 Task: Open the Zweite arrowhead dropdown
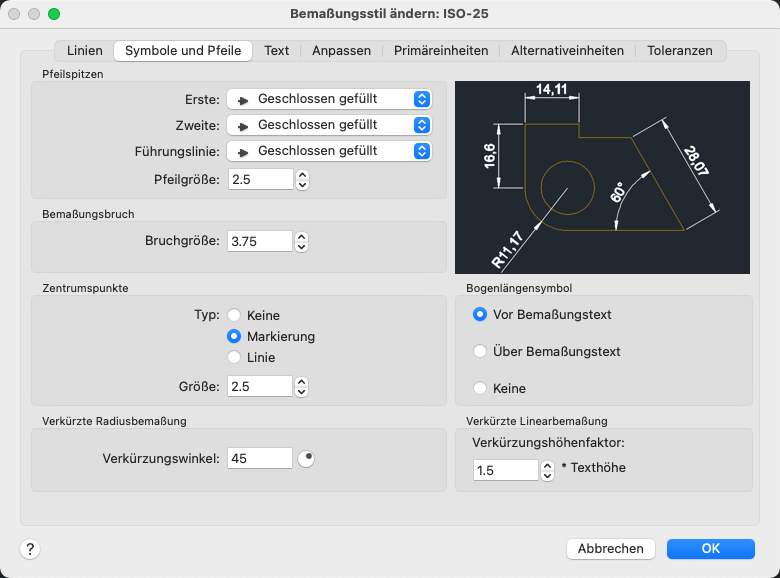tap(329, 125)
